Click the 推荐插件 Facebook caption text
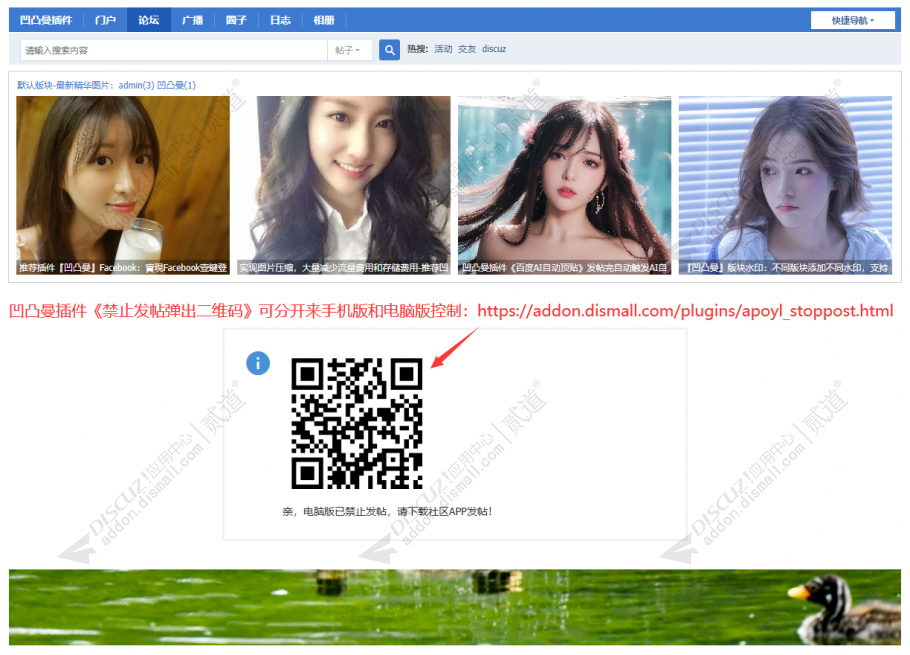Image resolution: width=910 pixels, height=655 pixels. 123,268
